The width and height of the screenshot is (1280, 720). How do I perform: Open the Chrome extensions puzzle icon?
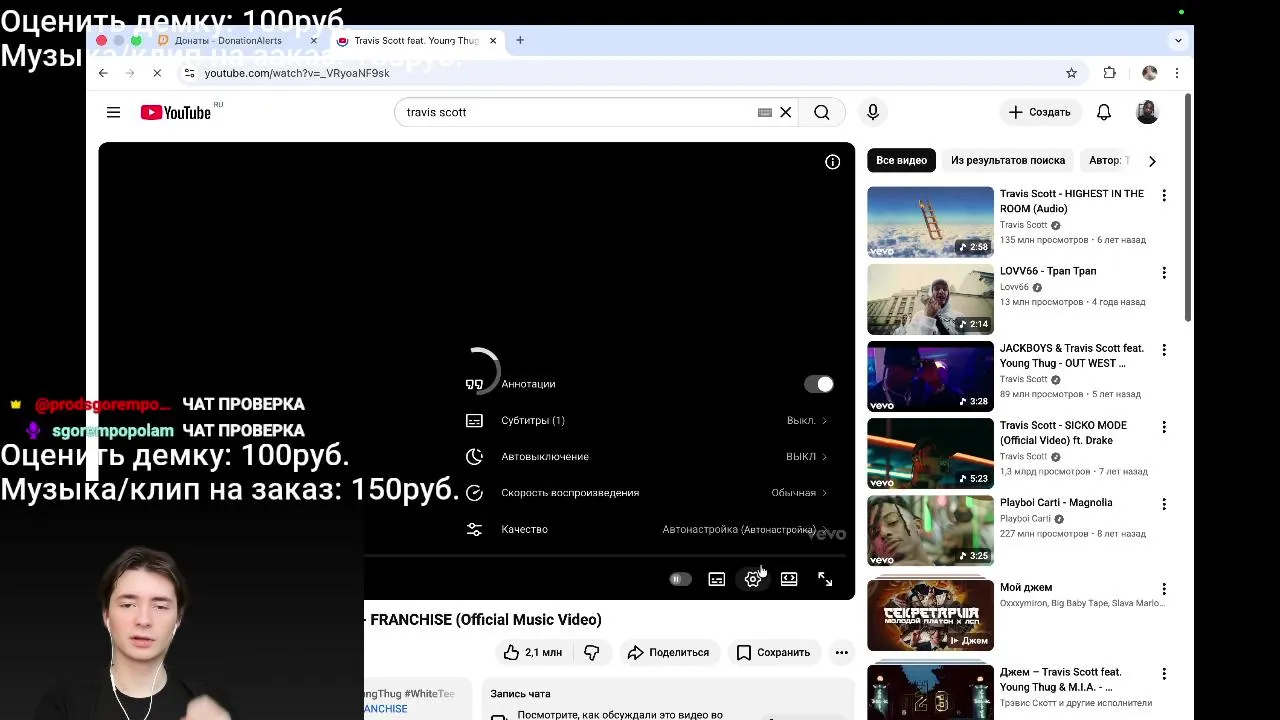[1109, 73]
